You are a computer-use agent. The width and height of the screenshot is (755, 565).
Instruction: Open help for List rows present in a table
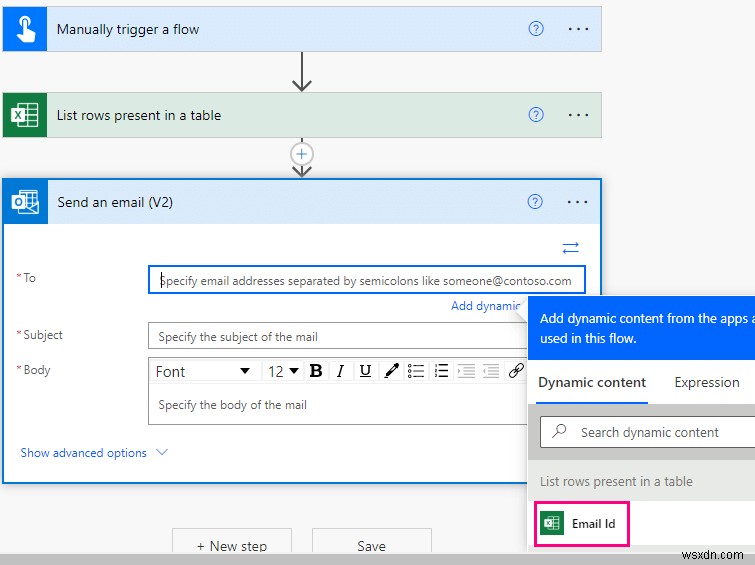(x=536, y=115)
